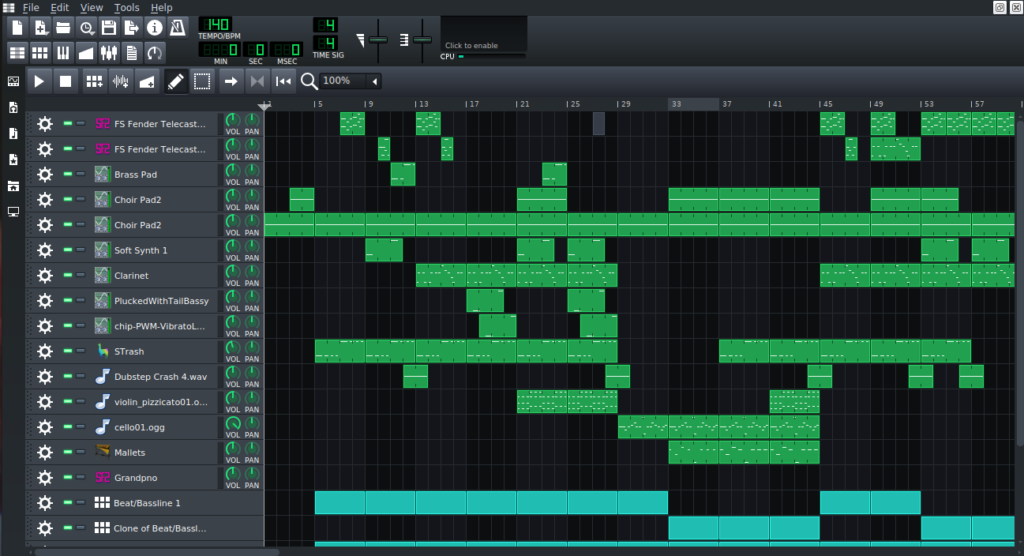Select the dashed-rectangle selection mode
The image size is (1024, 556).
click(202, 81)
